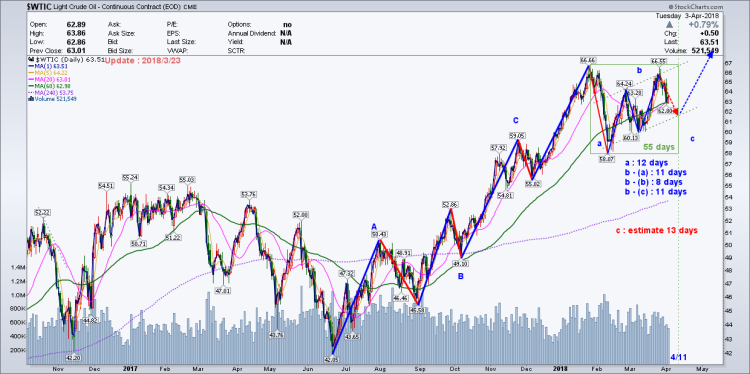
Task: Click the Volume bar-chart legend icon
Action: [31, 99]
